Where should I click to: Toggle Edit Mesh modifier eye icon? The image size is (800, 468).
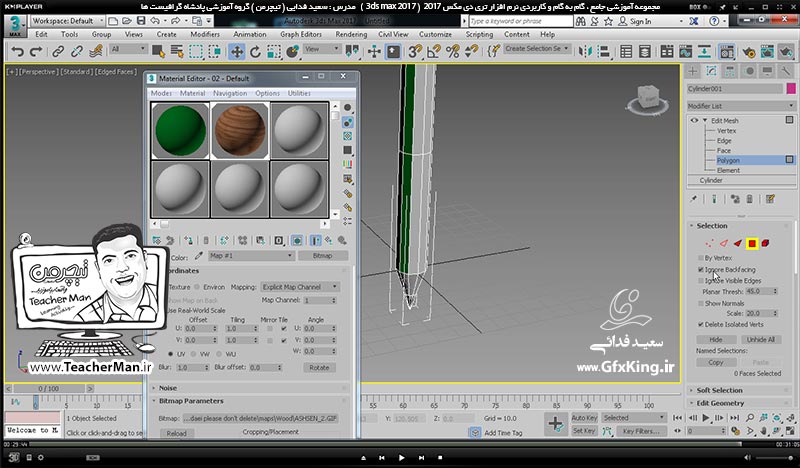click(694, 121)
